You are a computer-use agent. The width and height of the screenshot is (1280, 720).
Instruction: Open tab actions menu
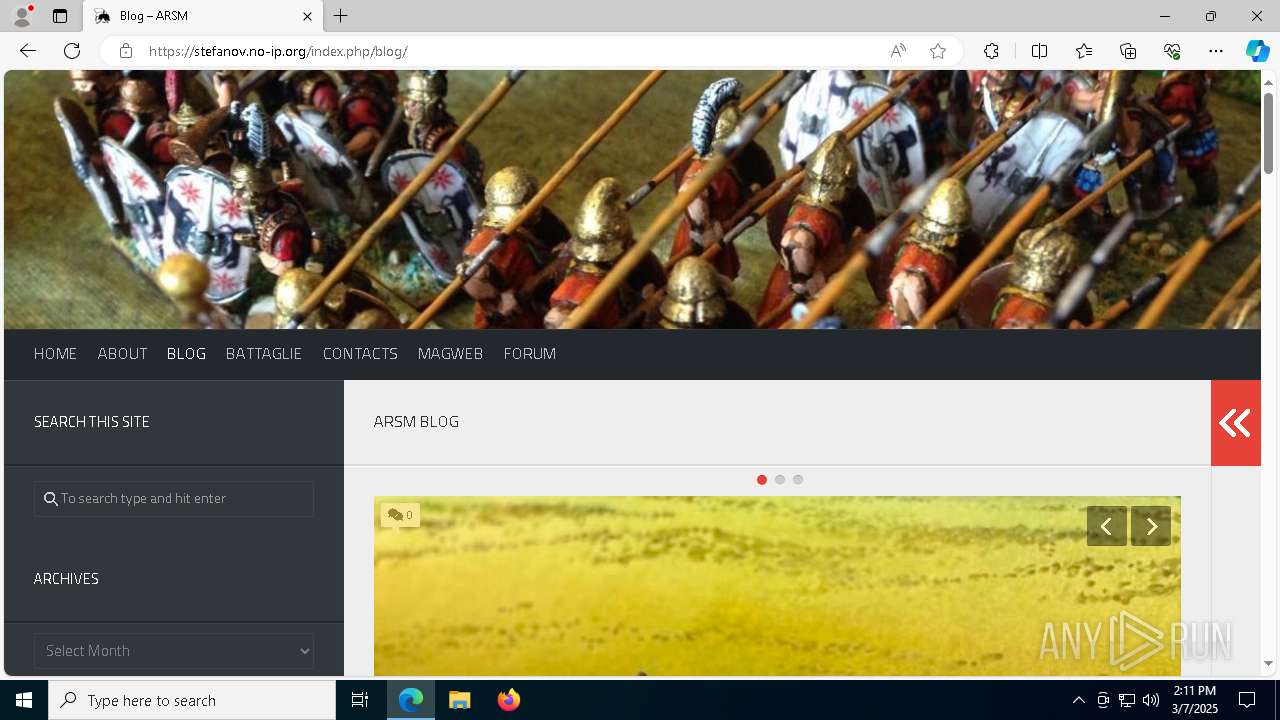60,16
